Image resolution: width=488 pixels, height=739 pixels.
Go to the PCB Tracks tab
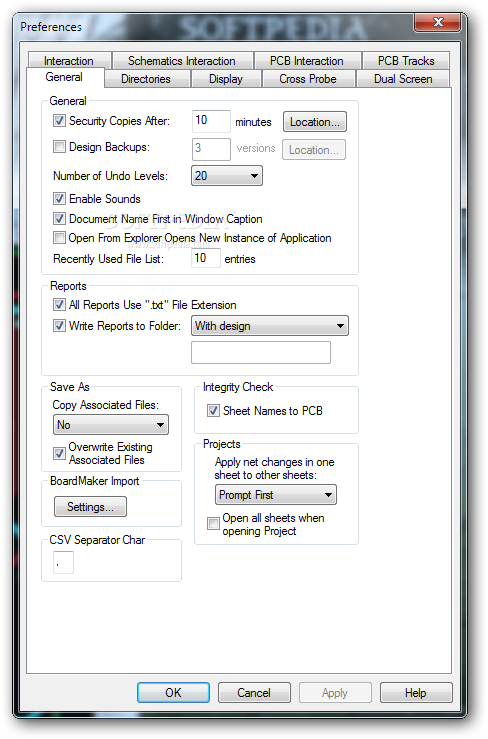pyautogui.click(x=406, y=61)
